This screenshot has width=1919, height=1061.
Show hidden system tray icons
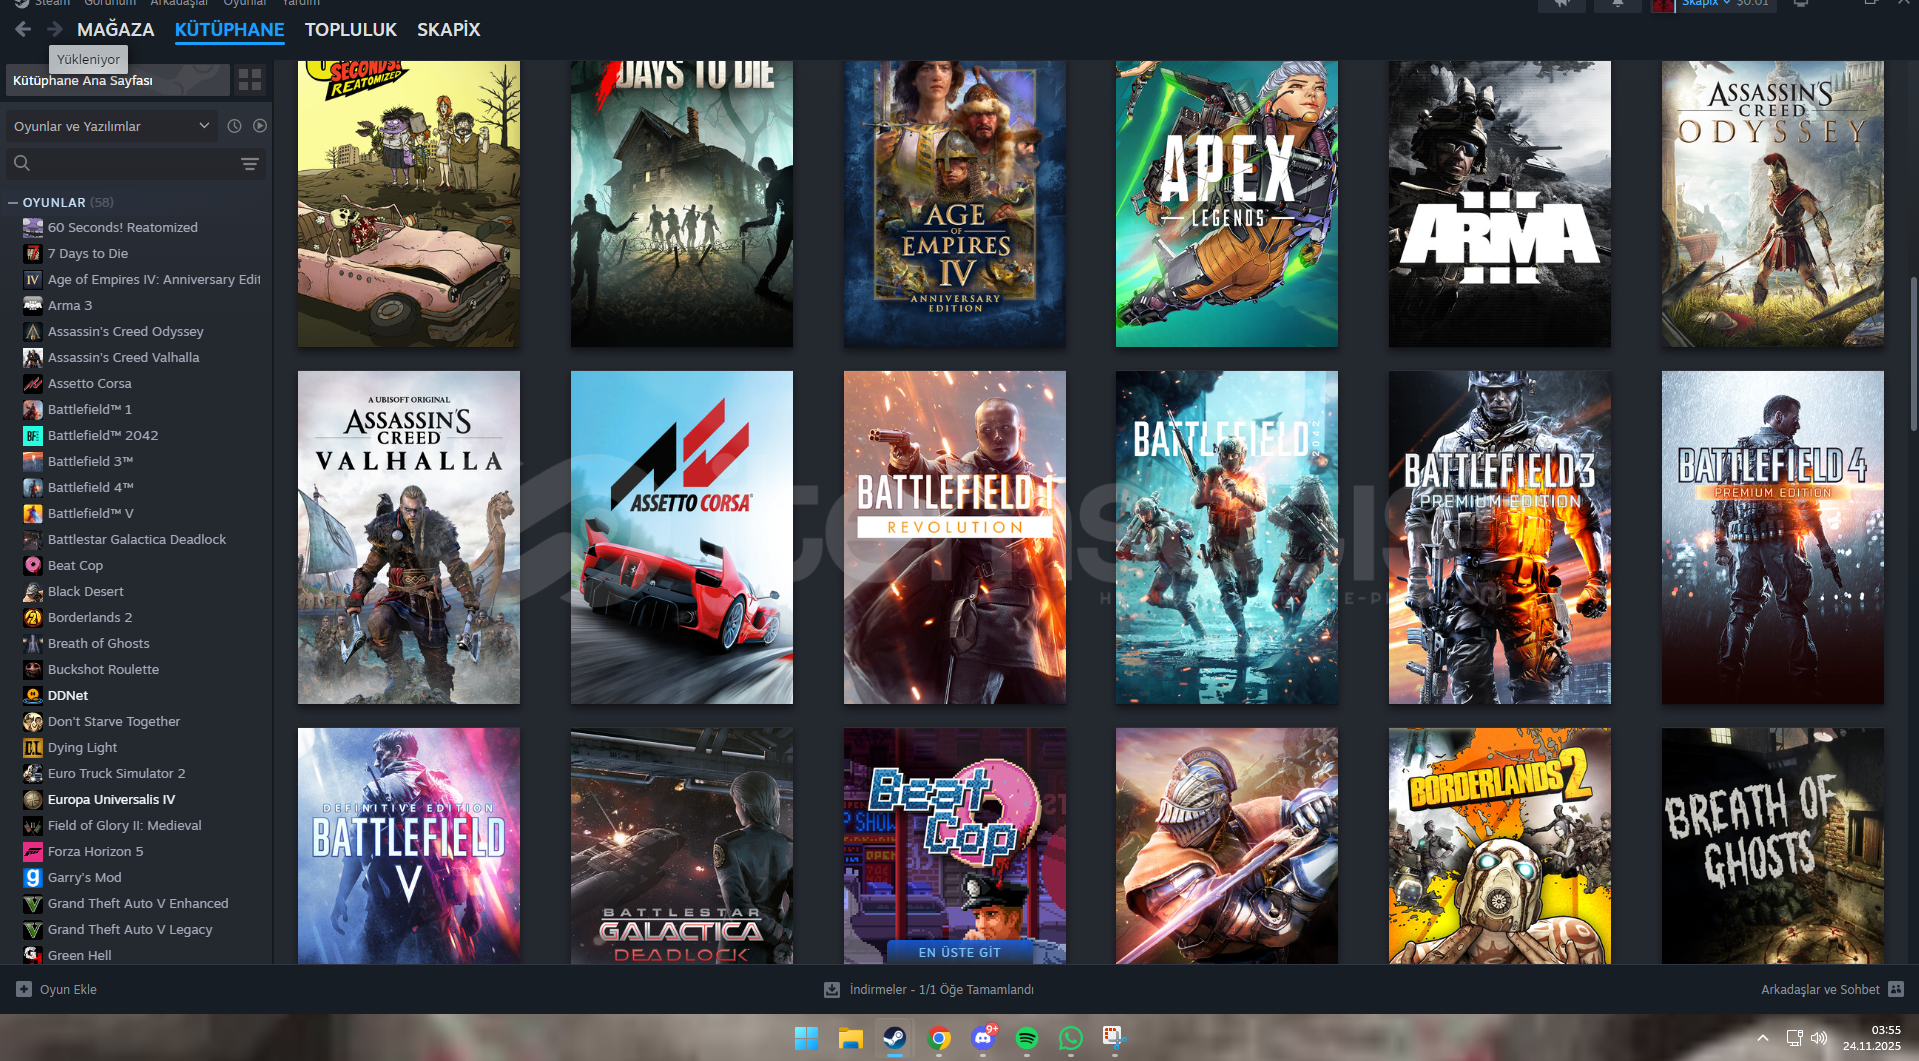coord(1763,1038)
